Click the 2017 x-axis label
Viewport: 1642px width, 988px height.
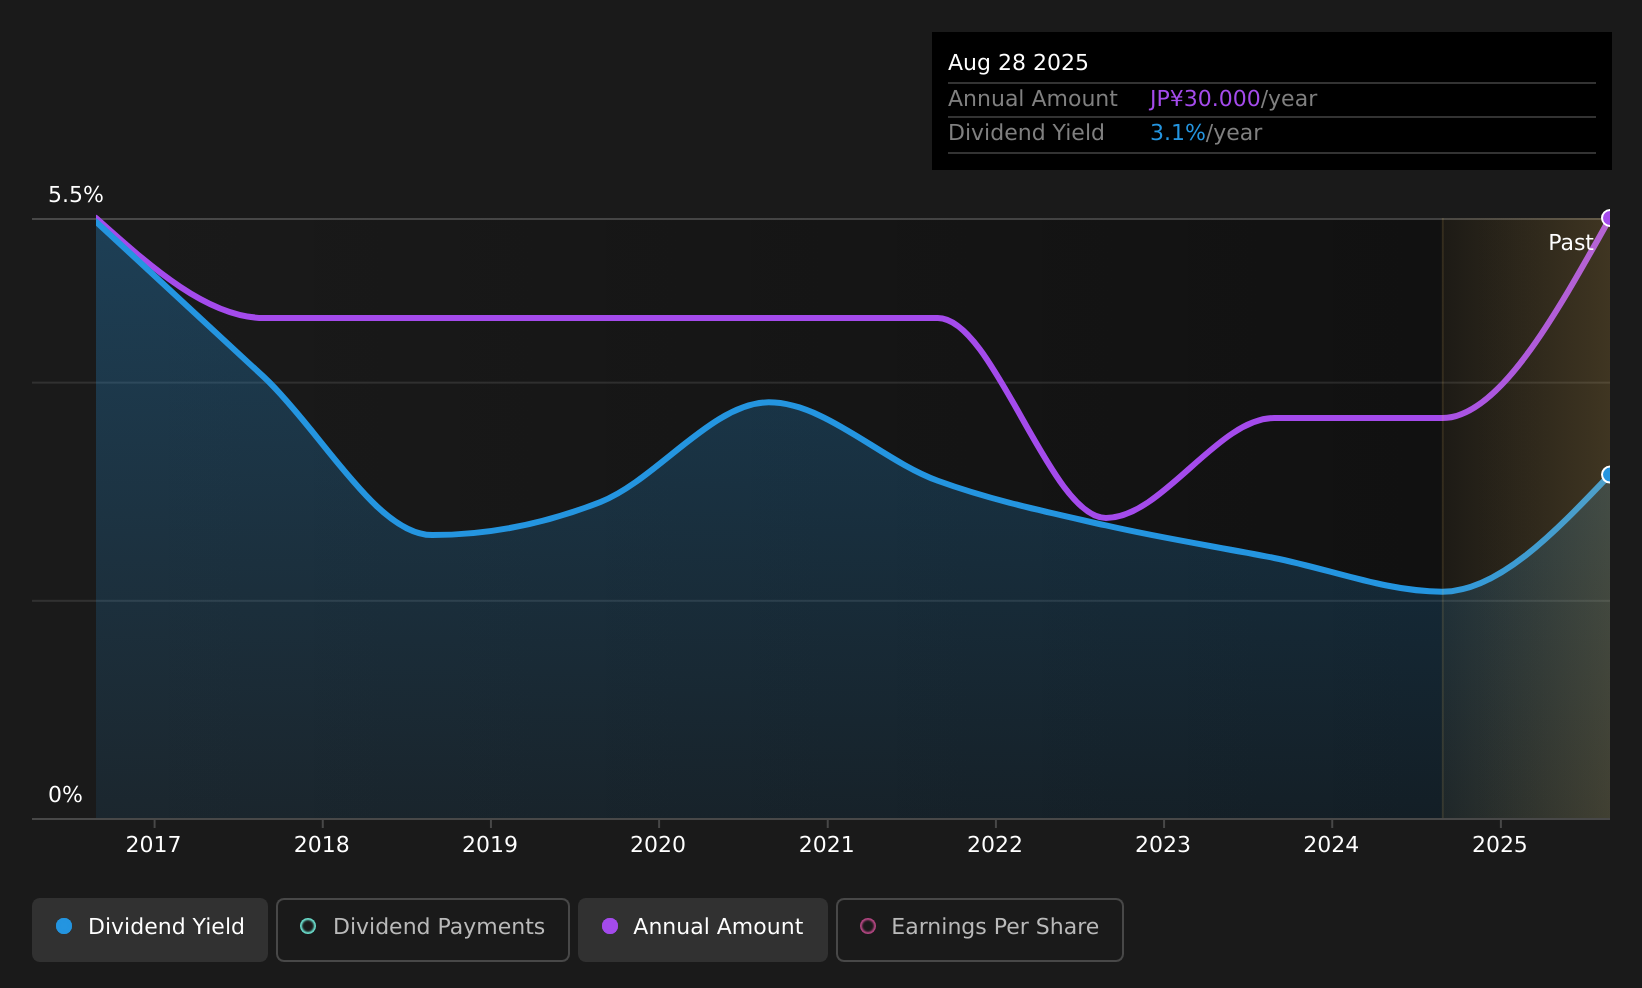153,845
